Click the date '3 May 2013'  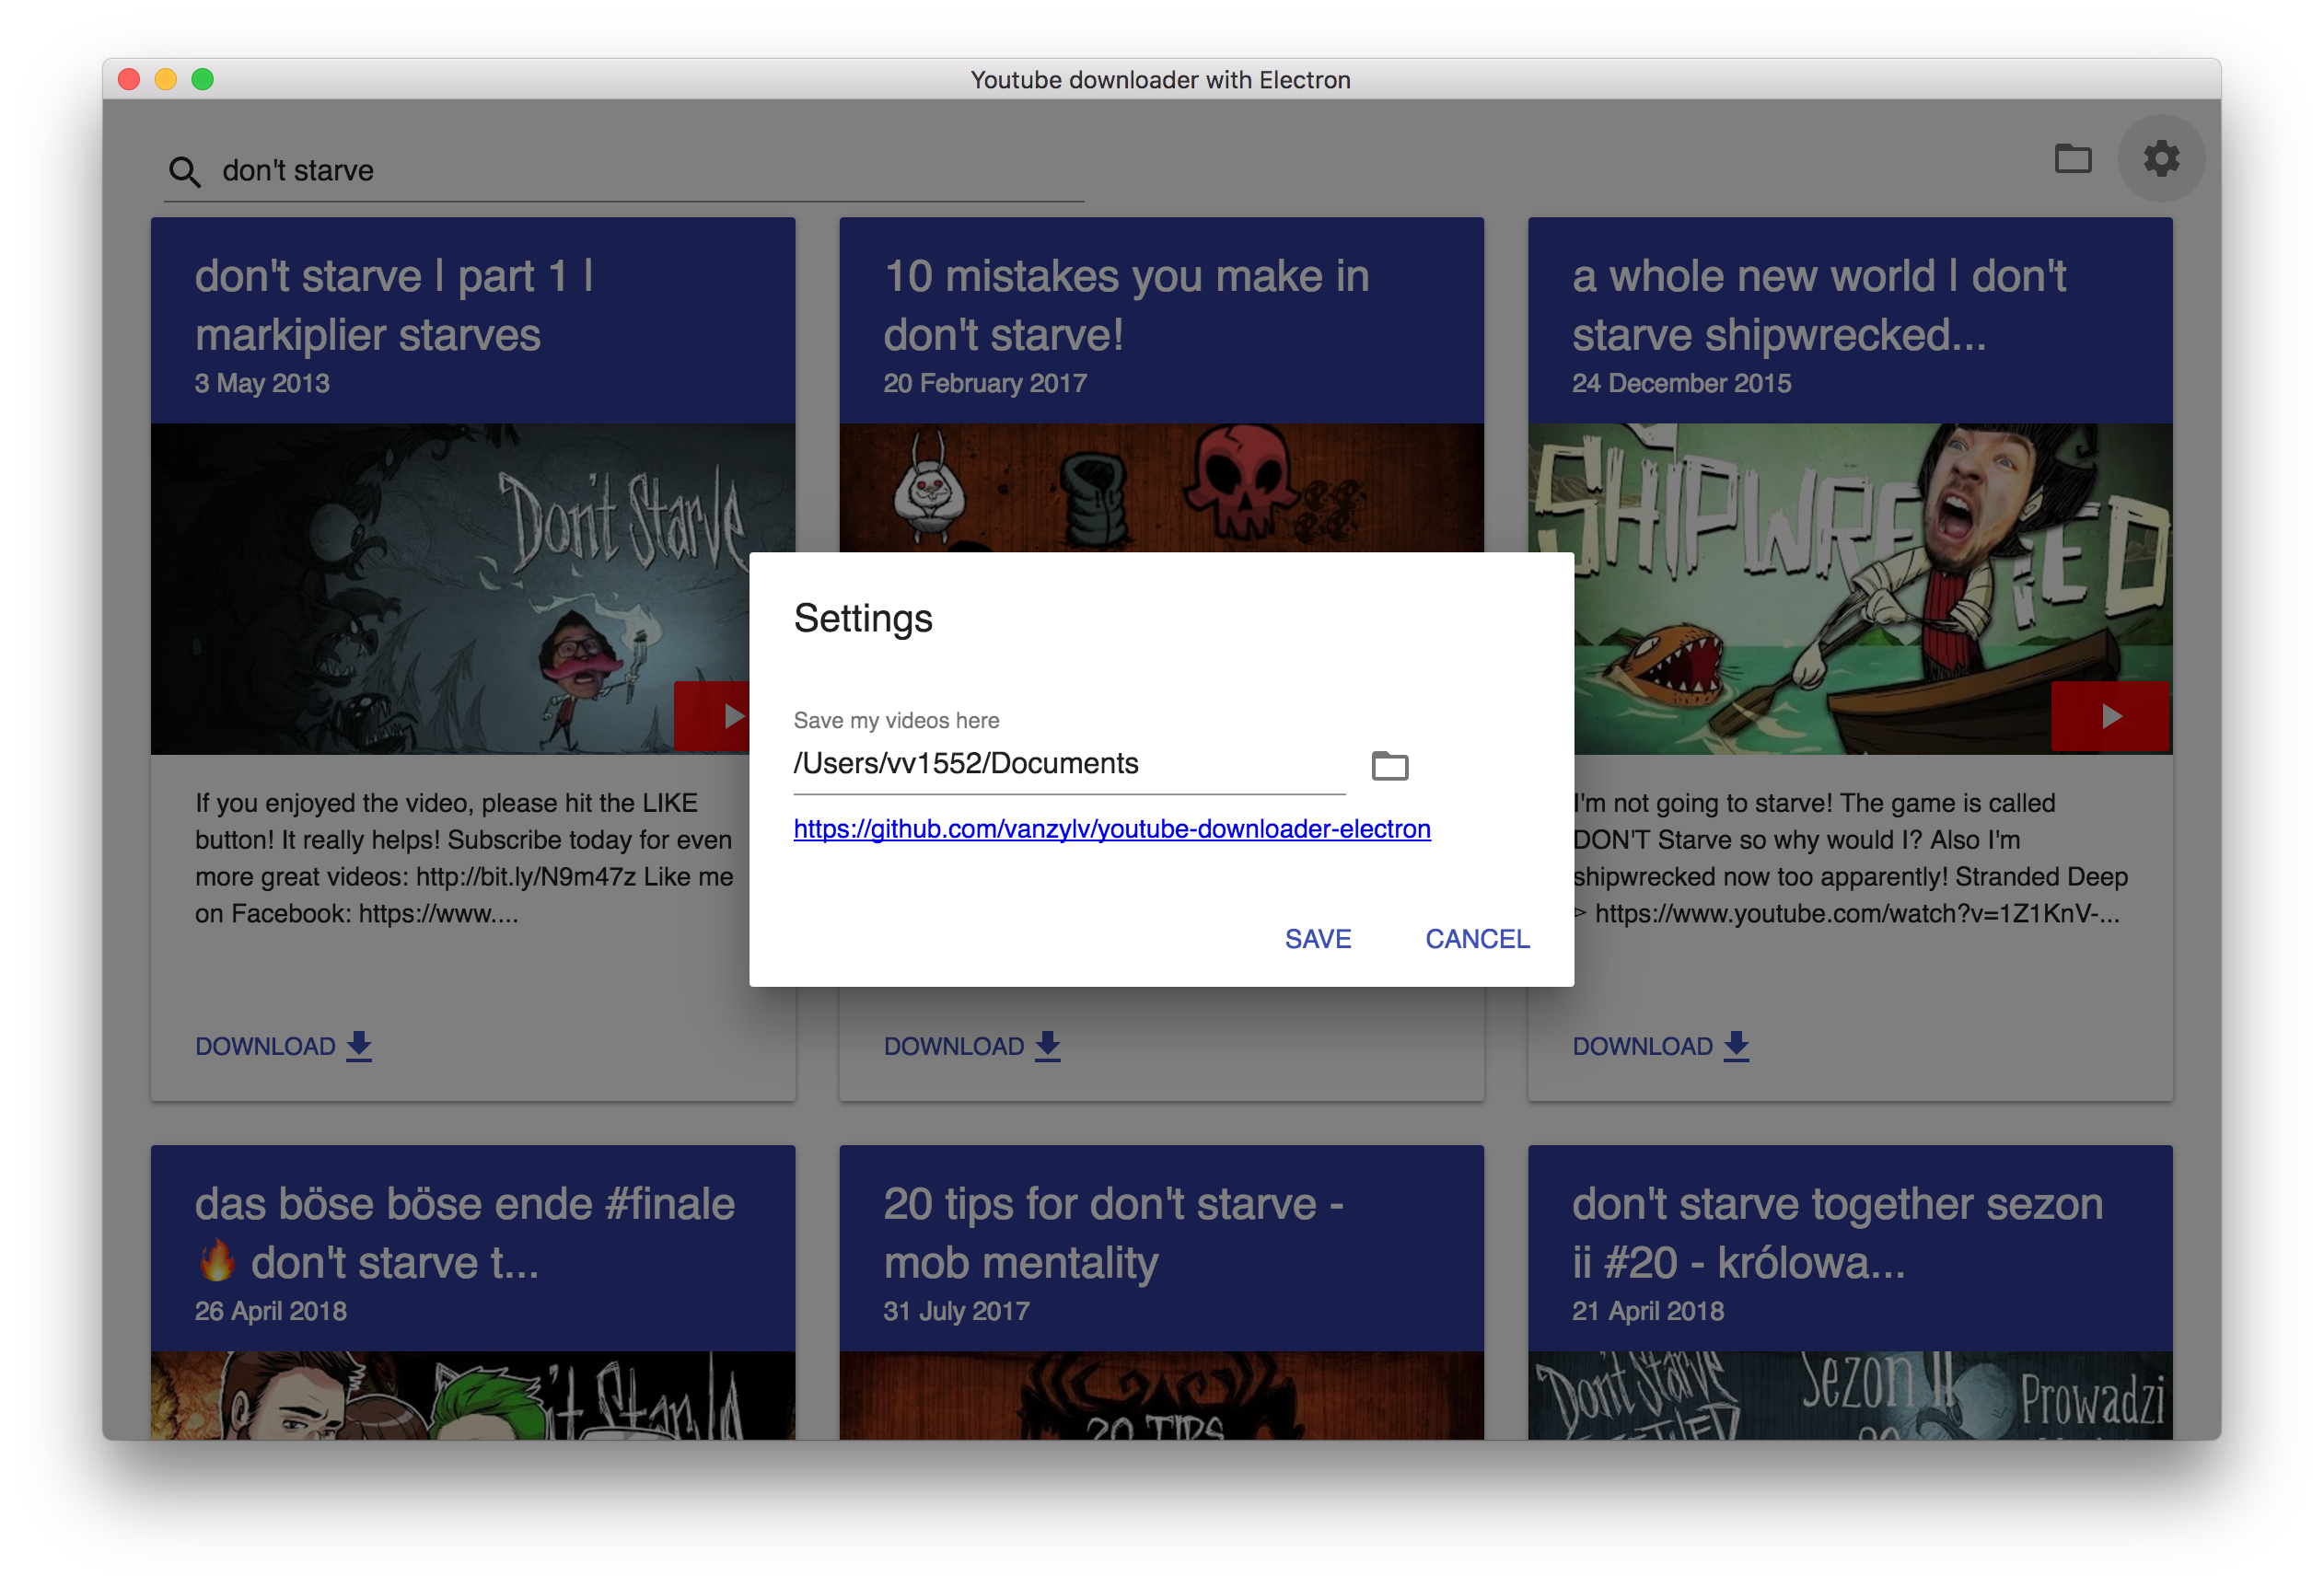(x=262, y=383)
